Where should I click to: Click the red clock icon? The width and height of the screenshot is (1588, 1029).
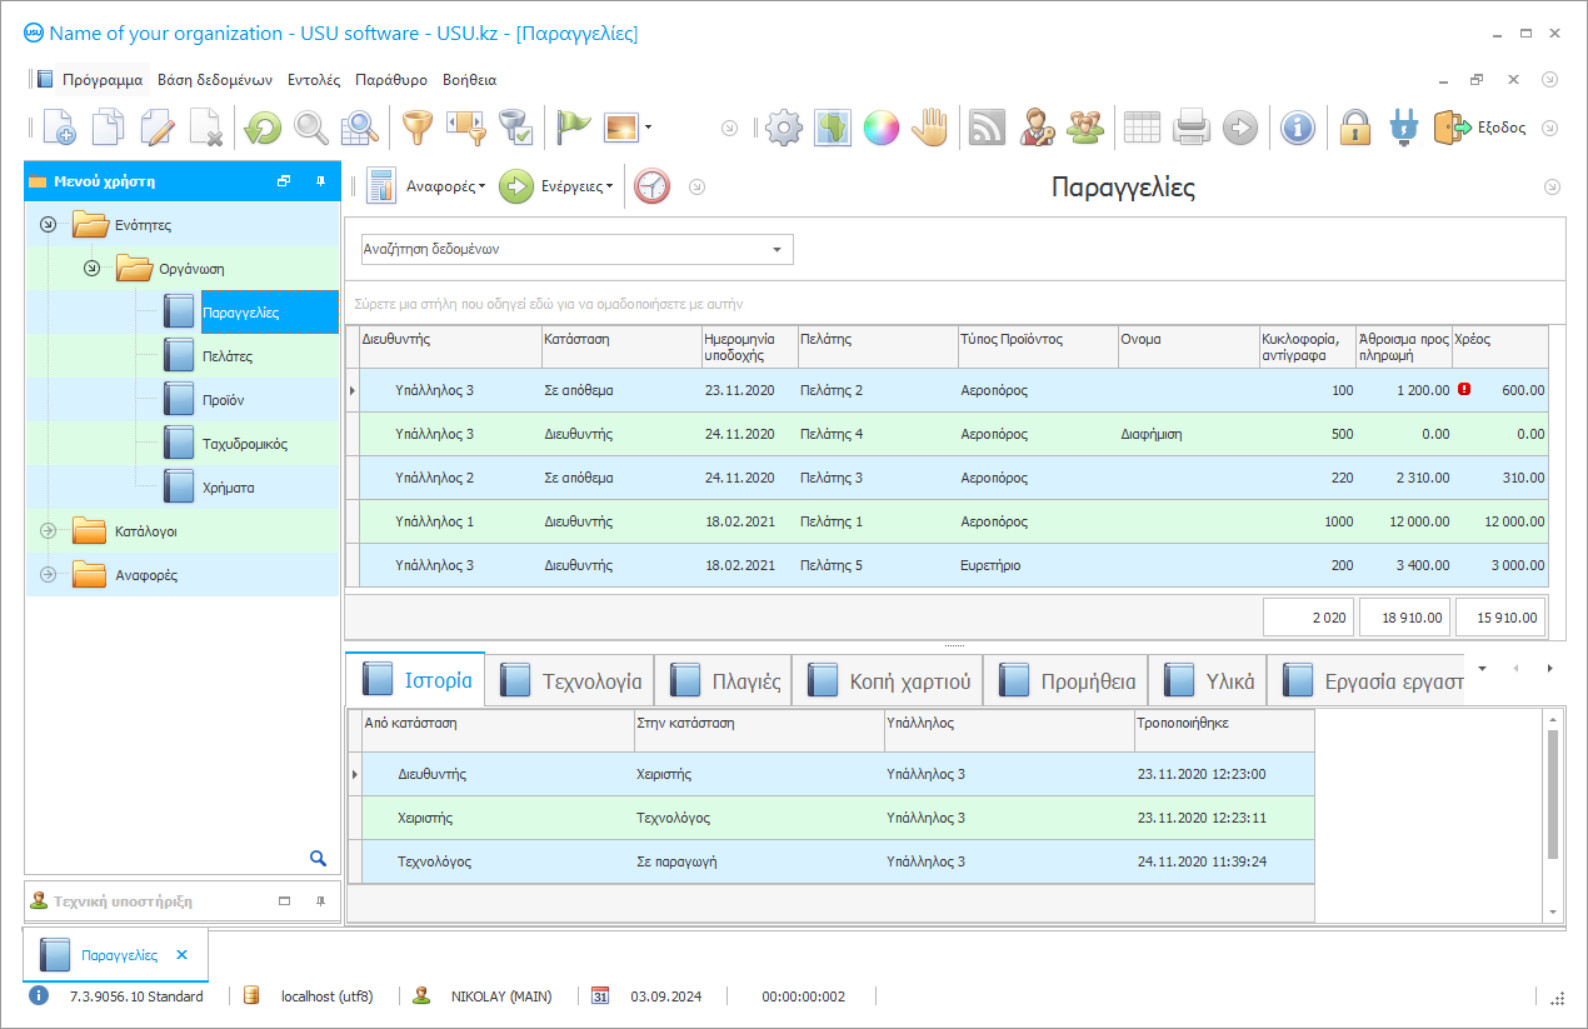(652, 186)
